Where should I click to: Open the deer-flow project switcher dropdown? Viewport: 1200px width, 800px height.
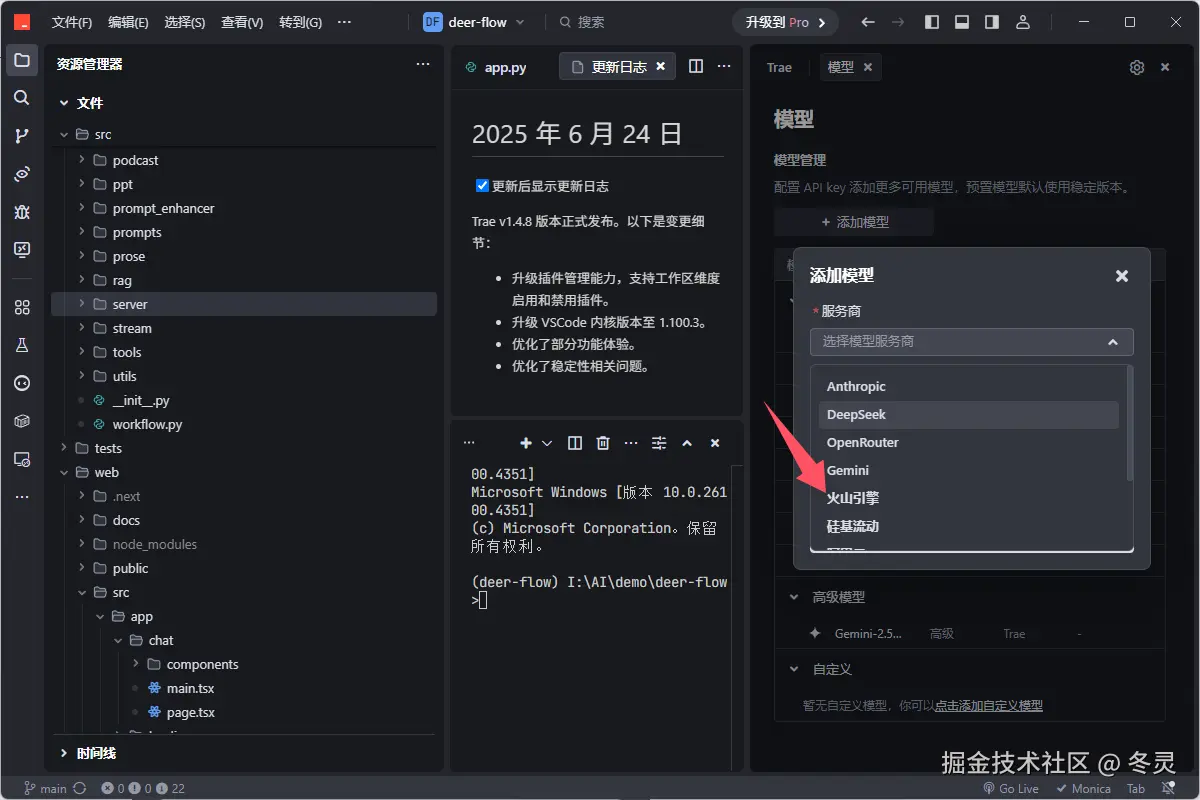474,22
